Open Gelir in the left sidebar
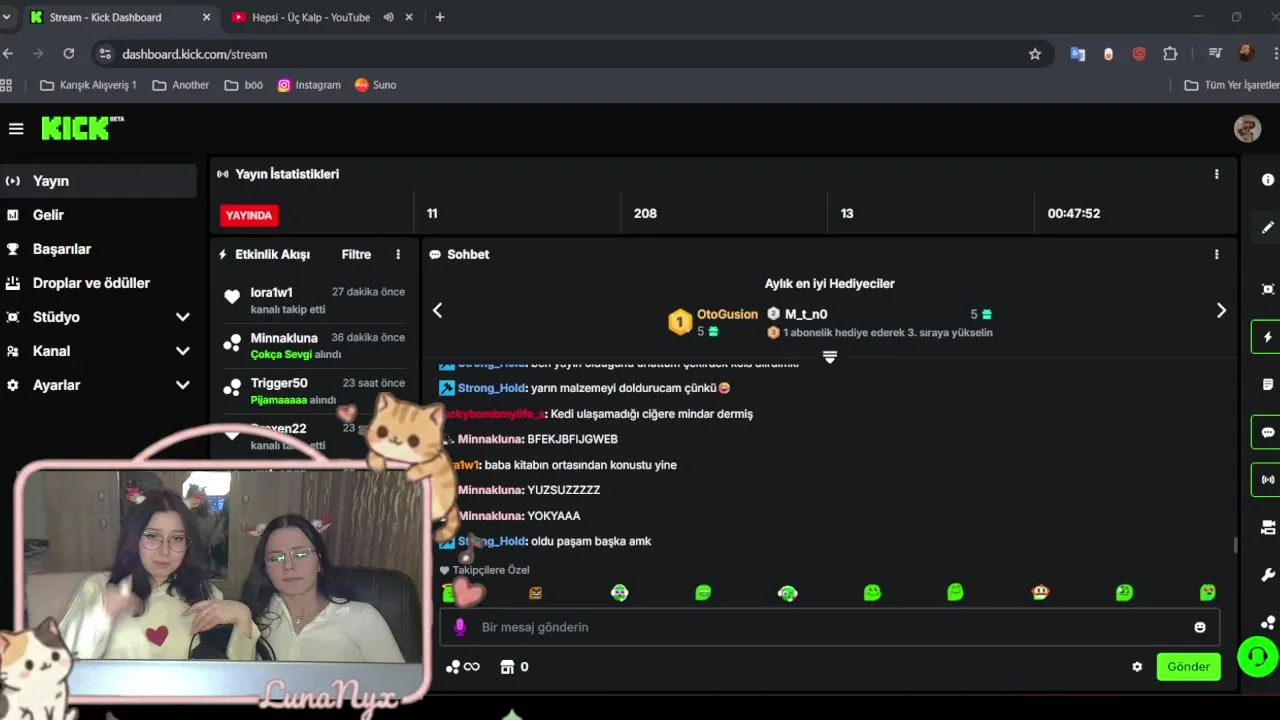 point(98,215)
